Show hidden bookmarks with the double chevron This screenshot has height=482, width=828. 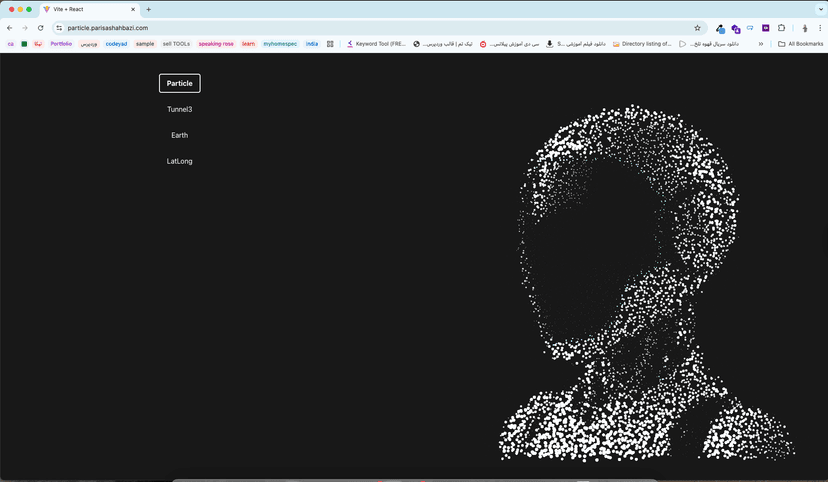(761, 44)
